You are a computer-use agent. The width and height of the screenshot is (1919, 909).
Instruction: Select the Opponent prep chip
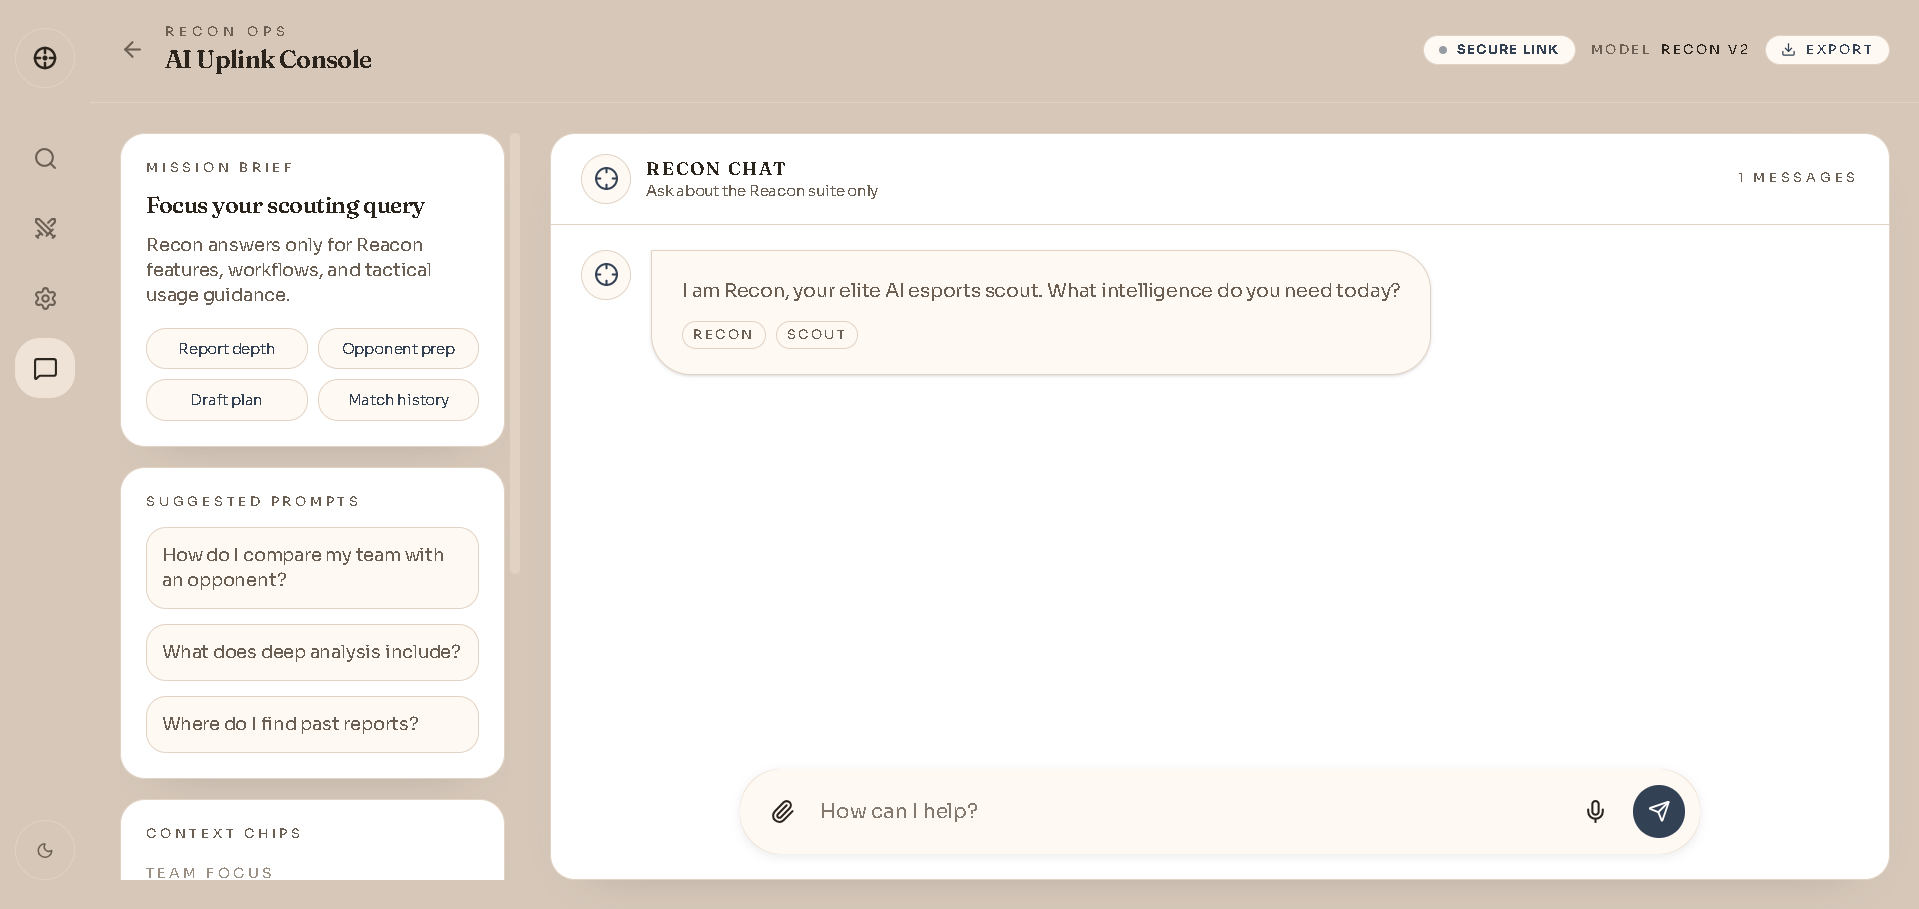[398, 349]
